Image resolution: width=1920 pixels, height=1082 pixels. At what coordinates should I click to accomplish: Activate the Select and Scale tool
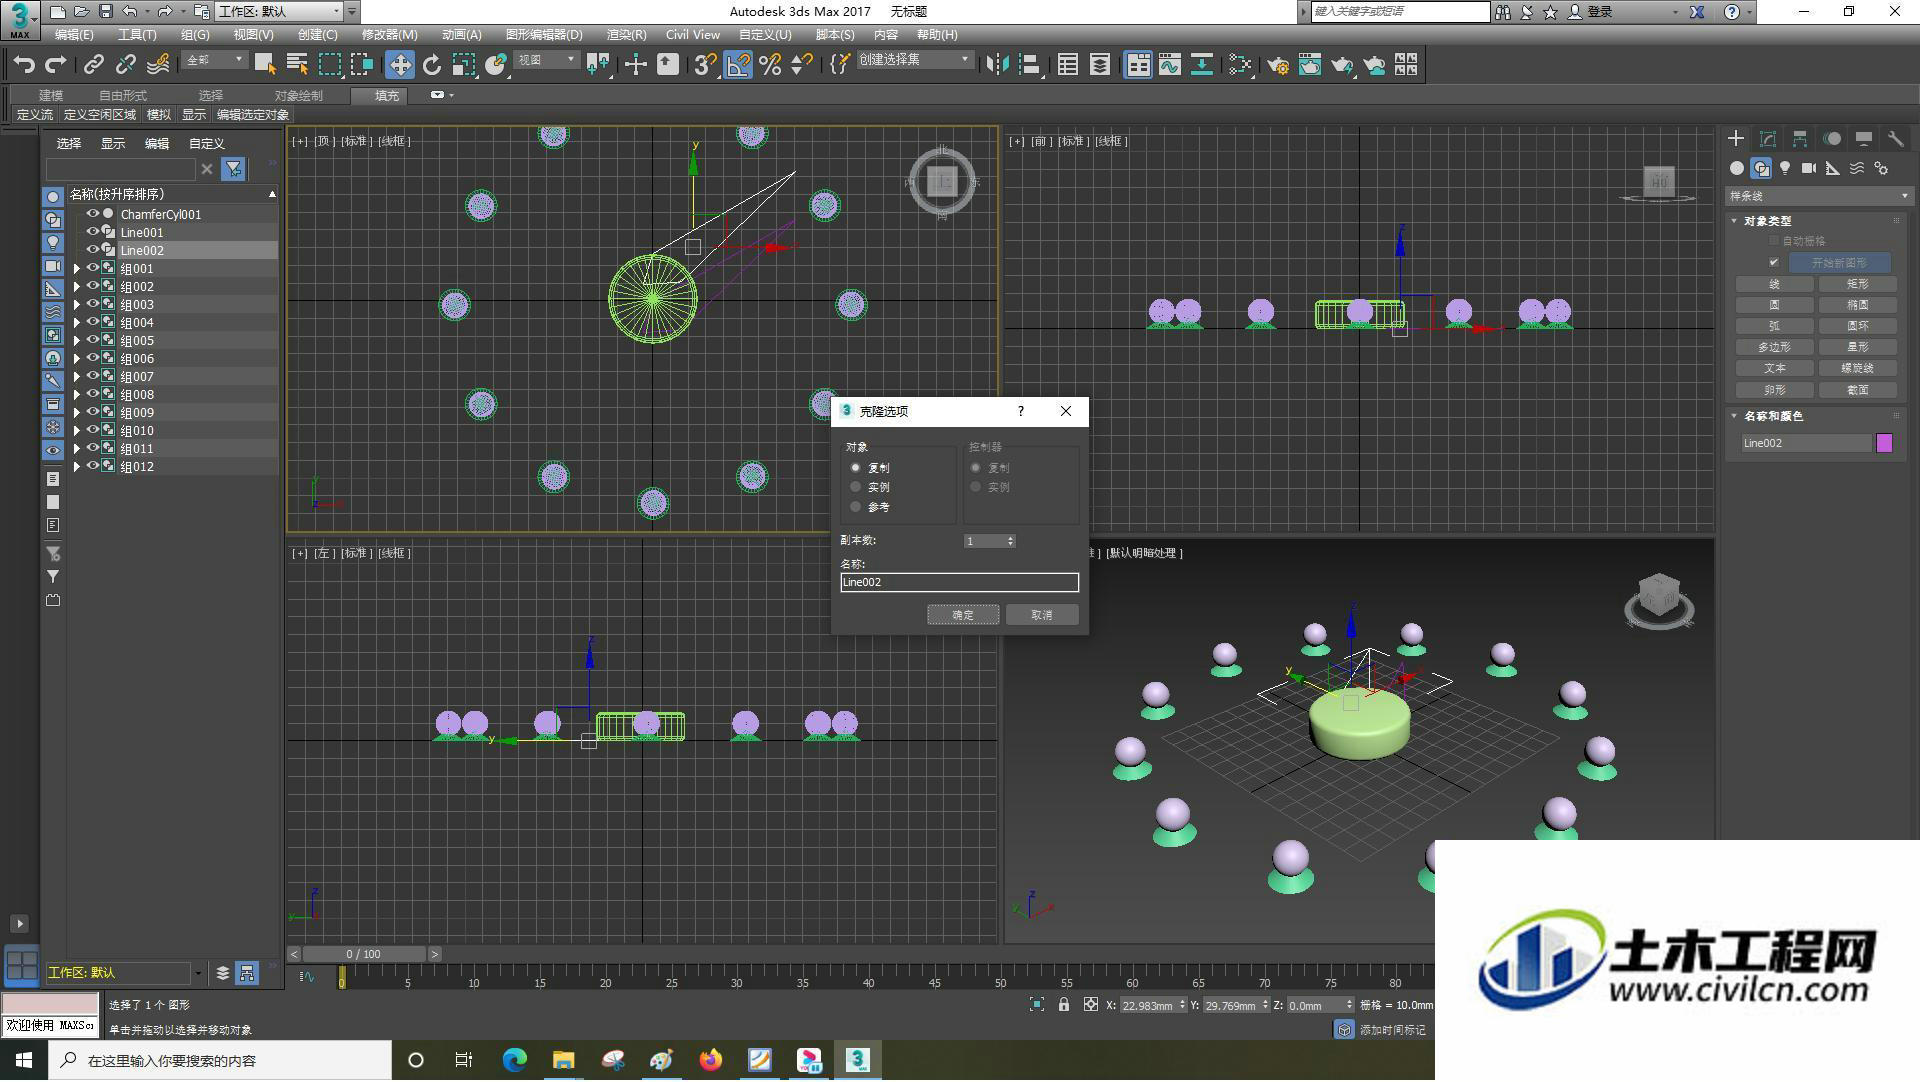pos(464,65)
